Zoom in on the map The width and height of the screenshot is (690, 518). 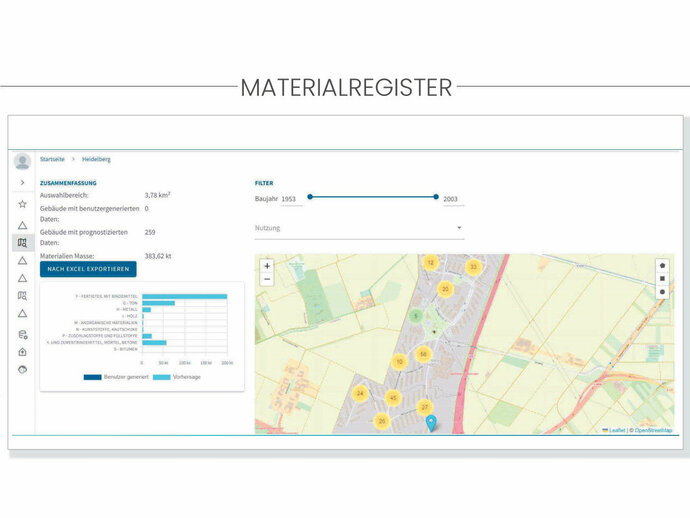[x=267, y=266]
